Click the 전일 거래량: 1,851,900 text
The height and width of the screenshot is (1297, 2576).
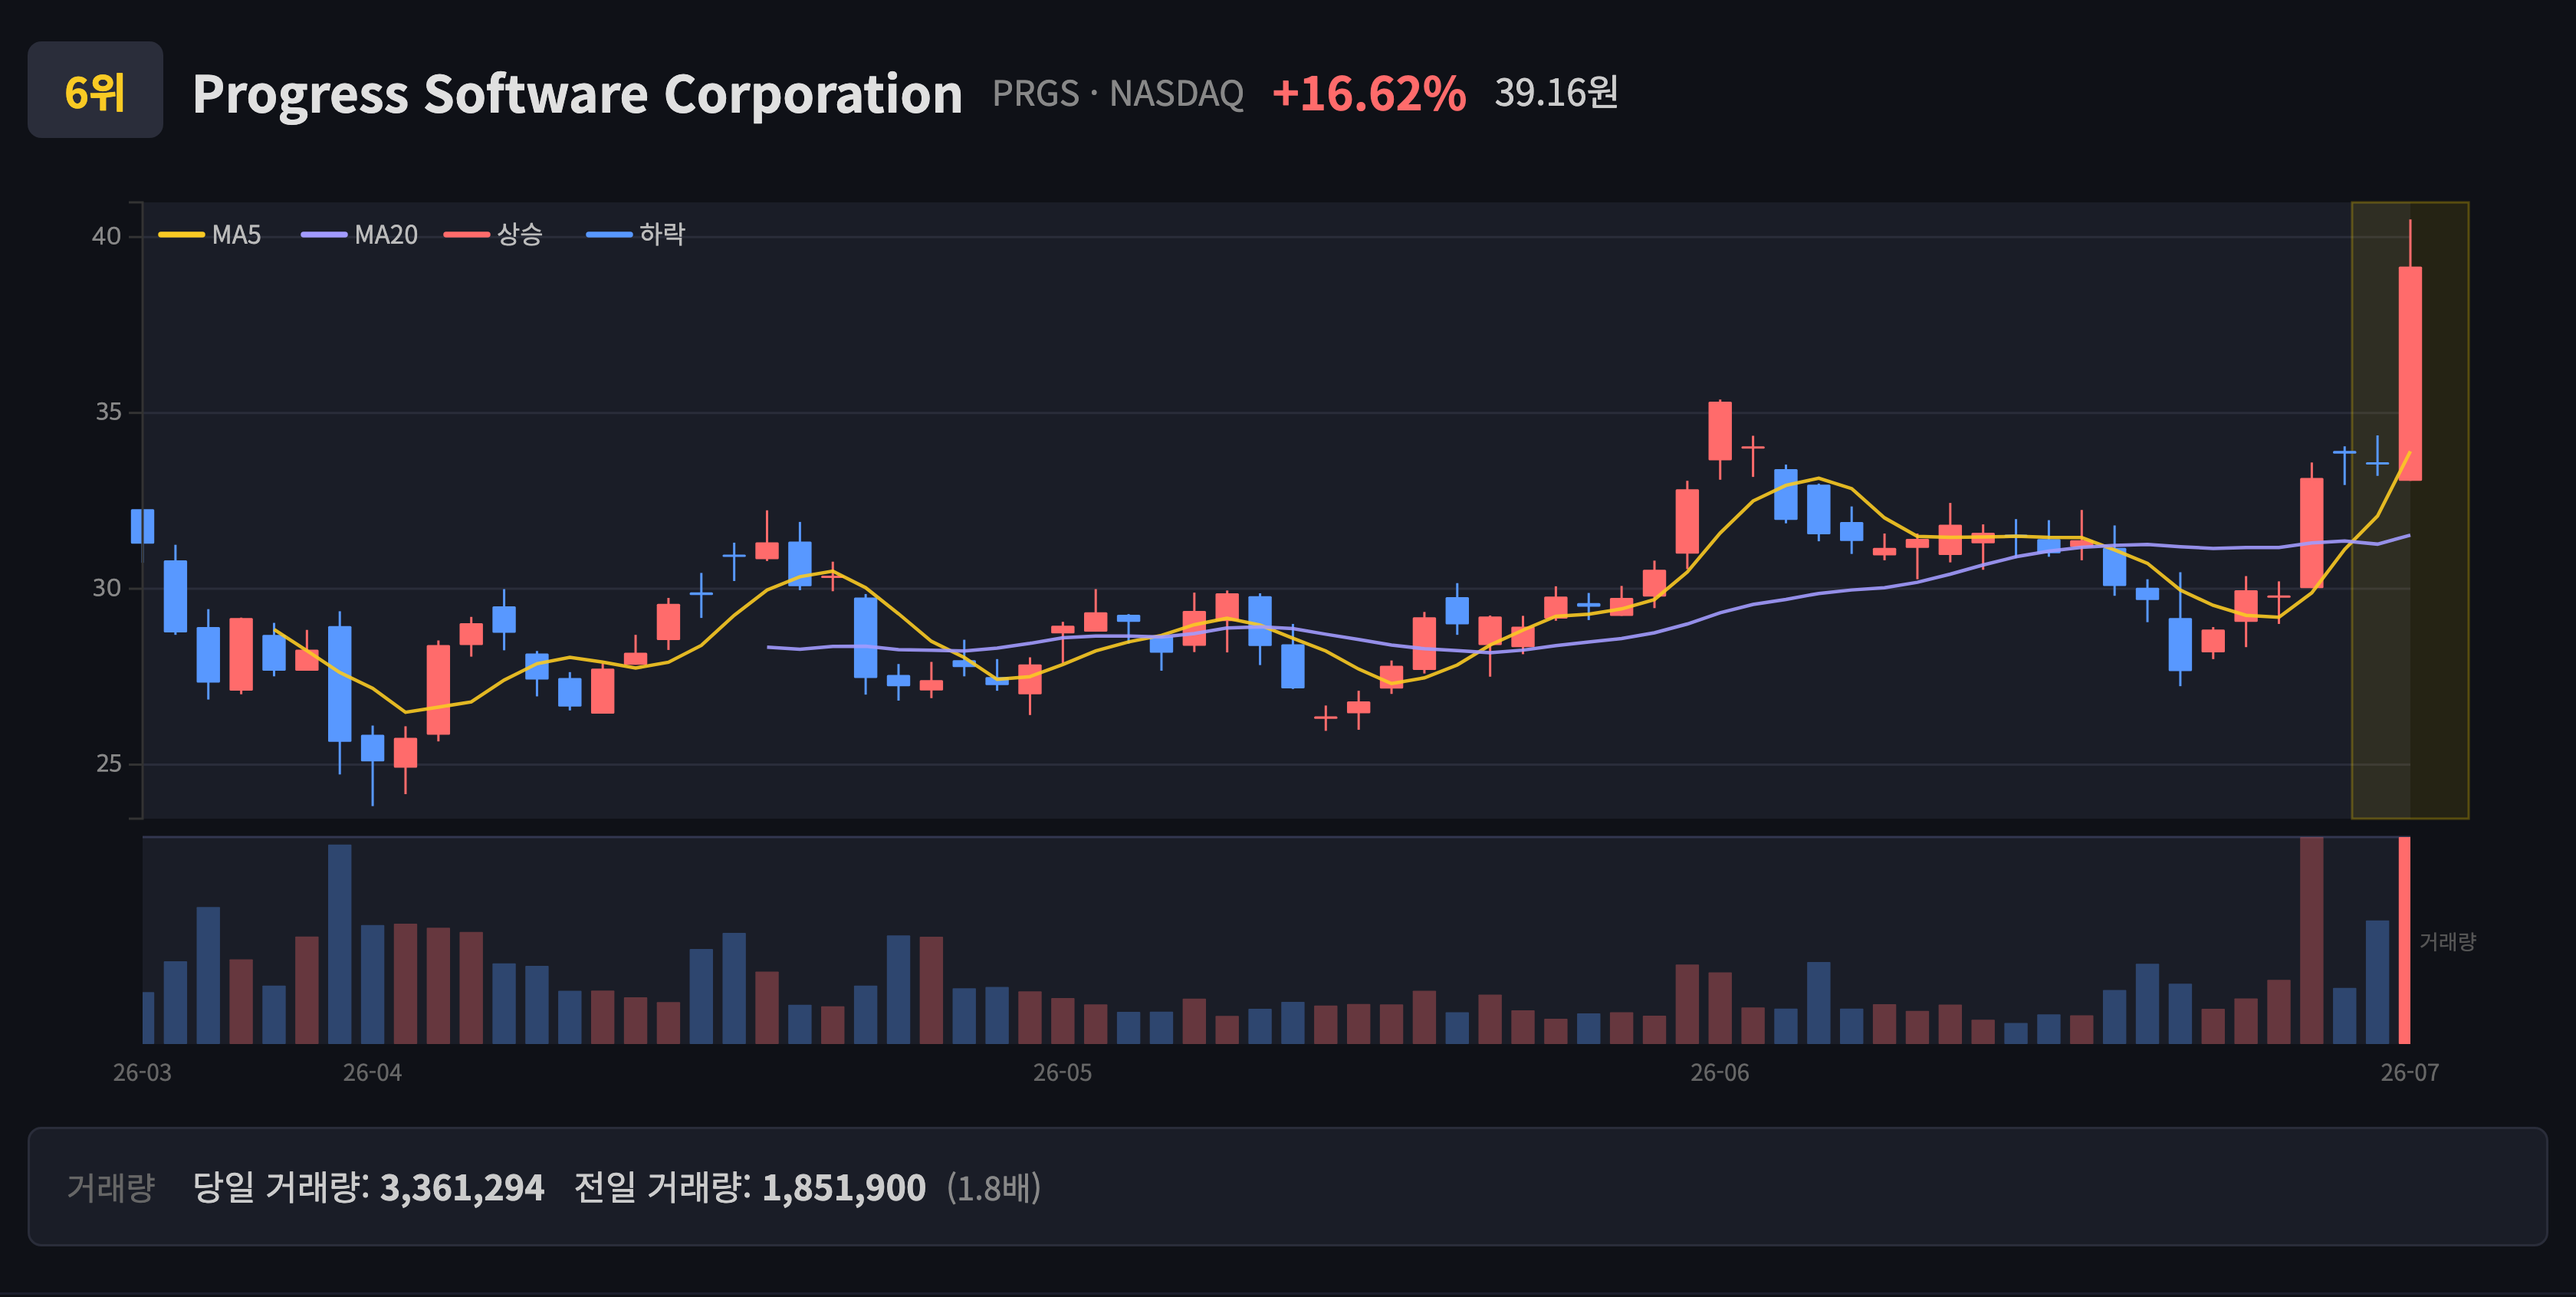pos(750,1187)
